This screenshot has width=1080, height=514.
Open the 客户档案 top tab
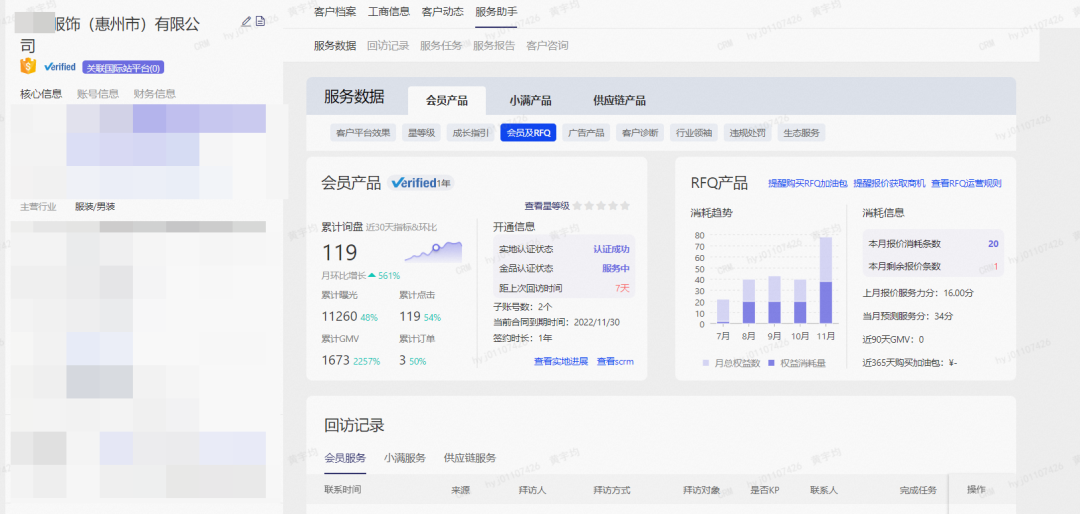[x=335, y=12]
